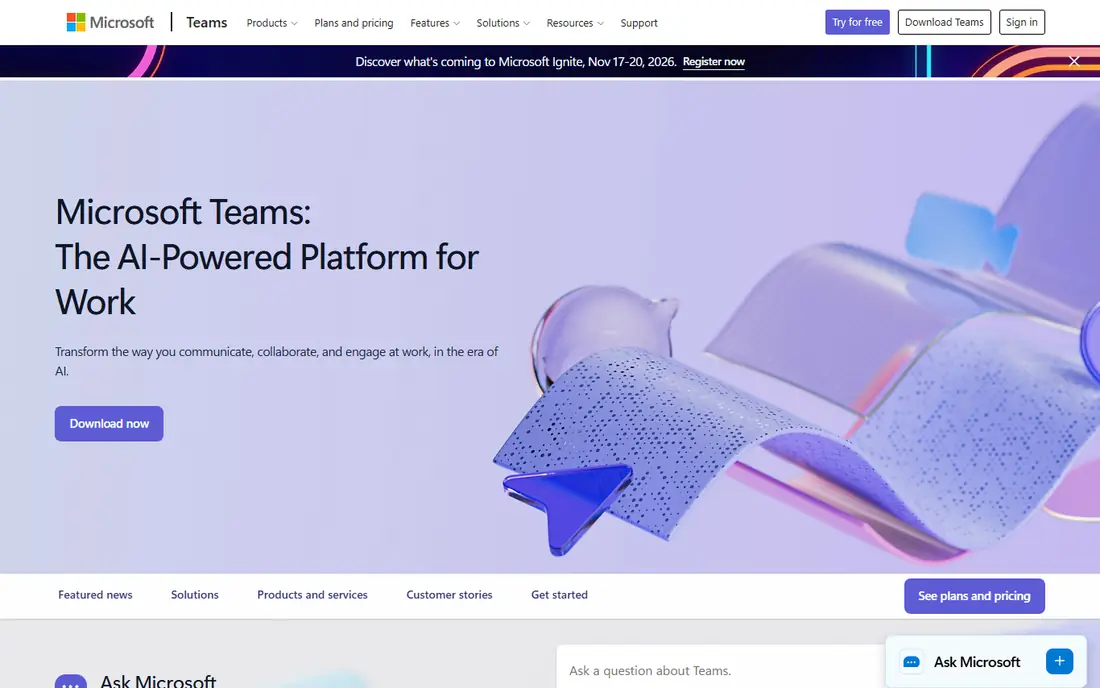
Task: Jump to Get started section
Action: pyautogui.click(x=559, y=595)
